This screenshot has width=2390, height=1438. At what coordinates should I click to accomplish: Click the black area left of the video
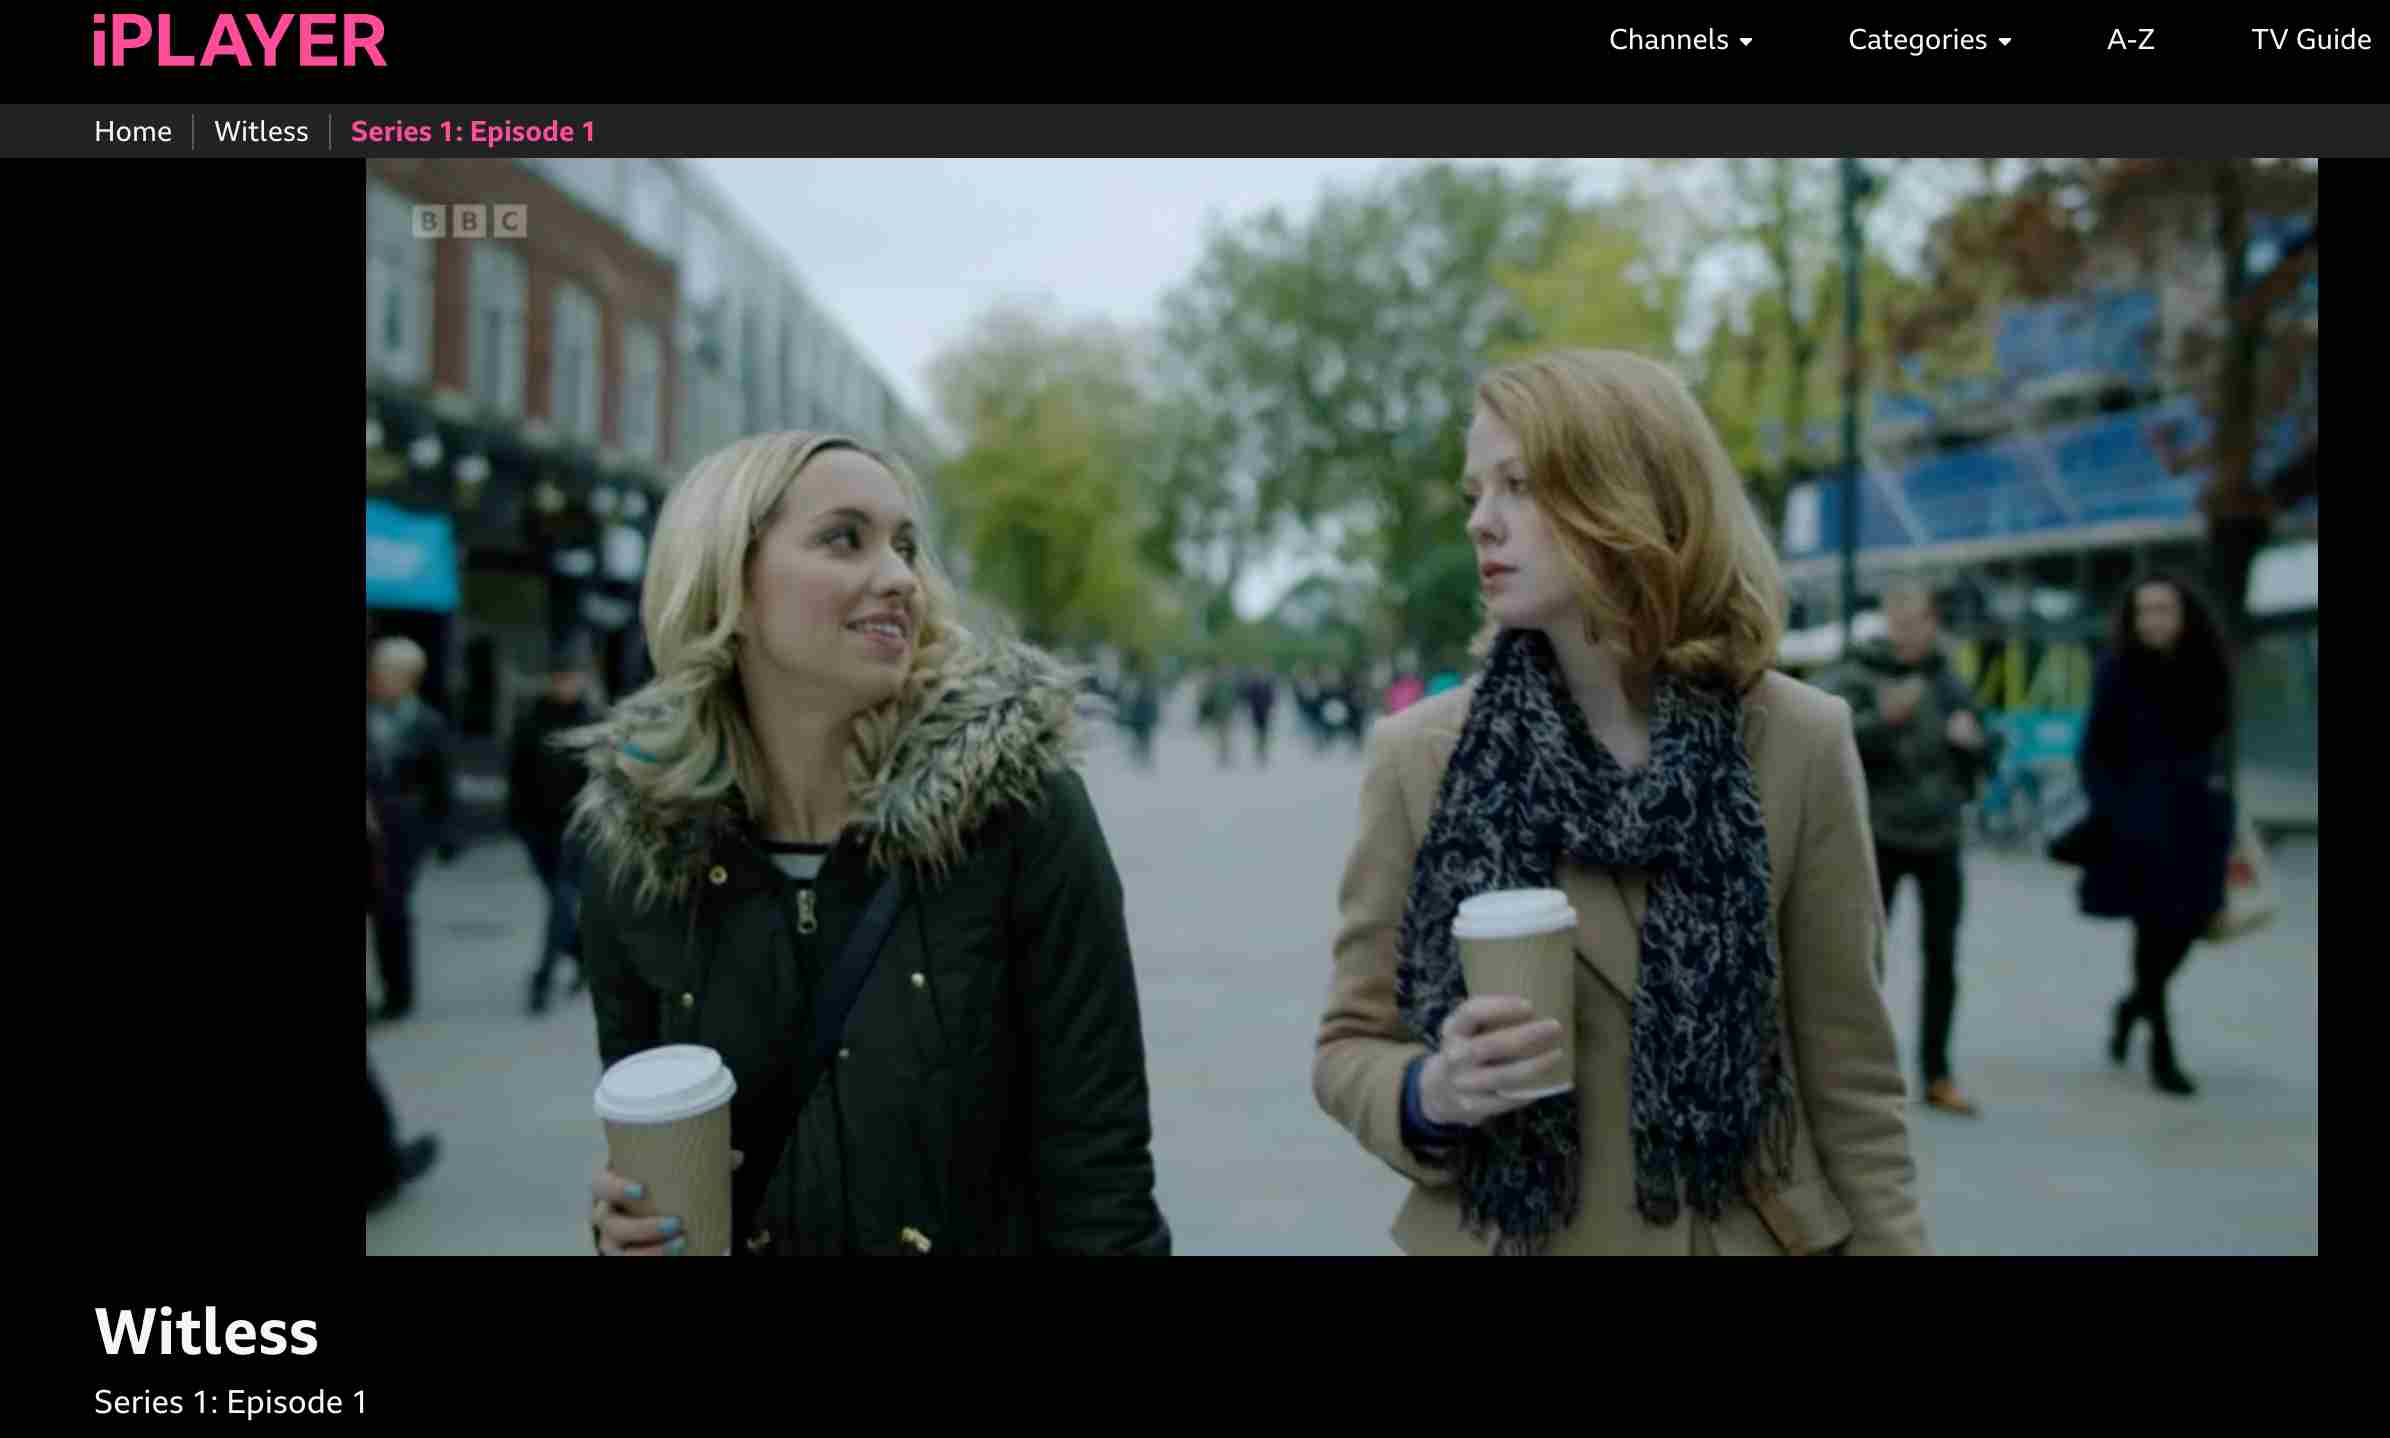(180, 700)
